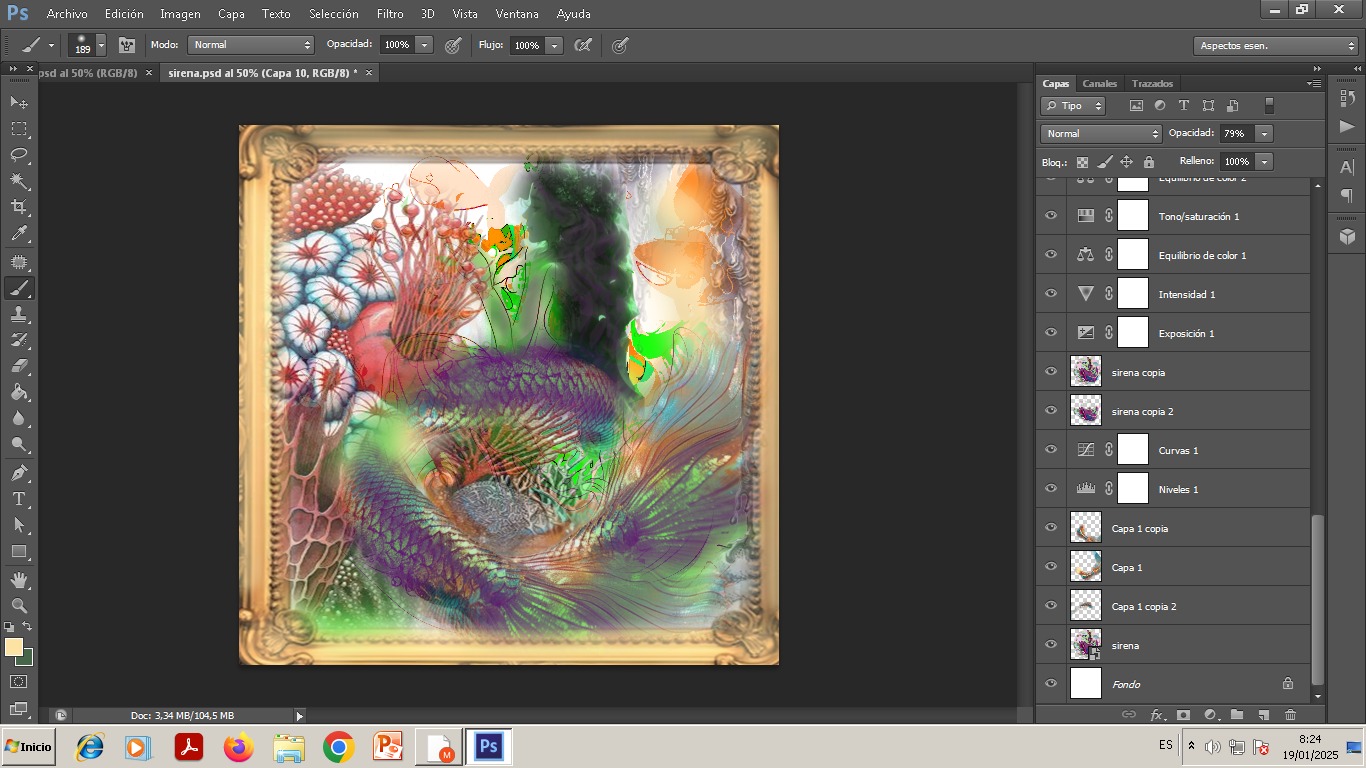Select the sirena copia 2 layer thumbnail
This screenshot has height=768, width=1366.
point(1086,411)
